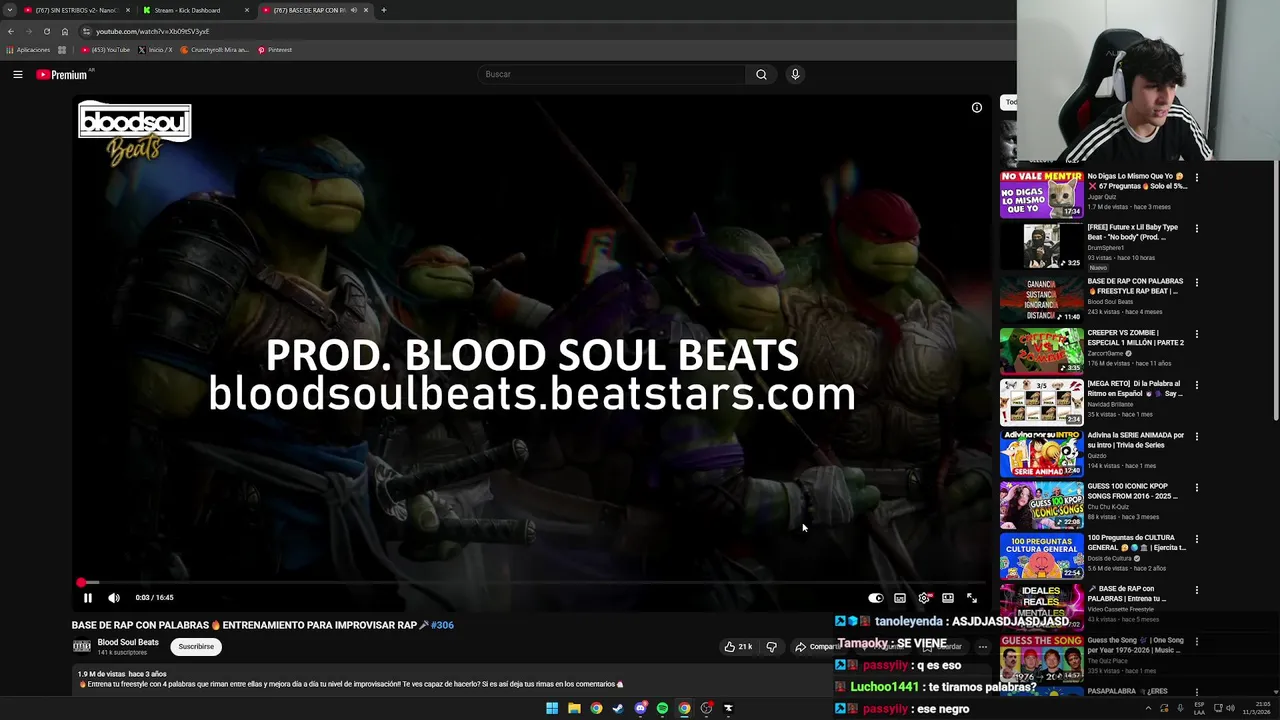This screenshot has height=720, width=1280.
Task: Open options menu for No Digas Lo Mismo
Action: (x=1196, y=178)
